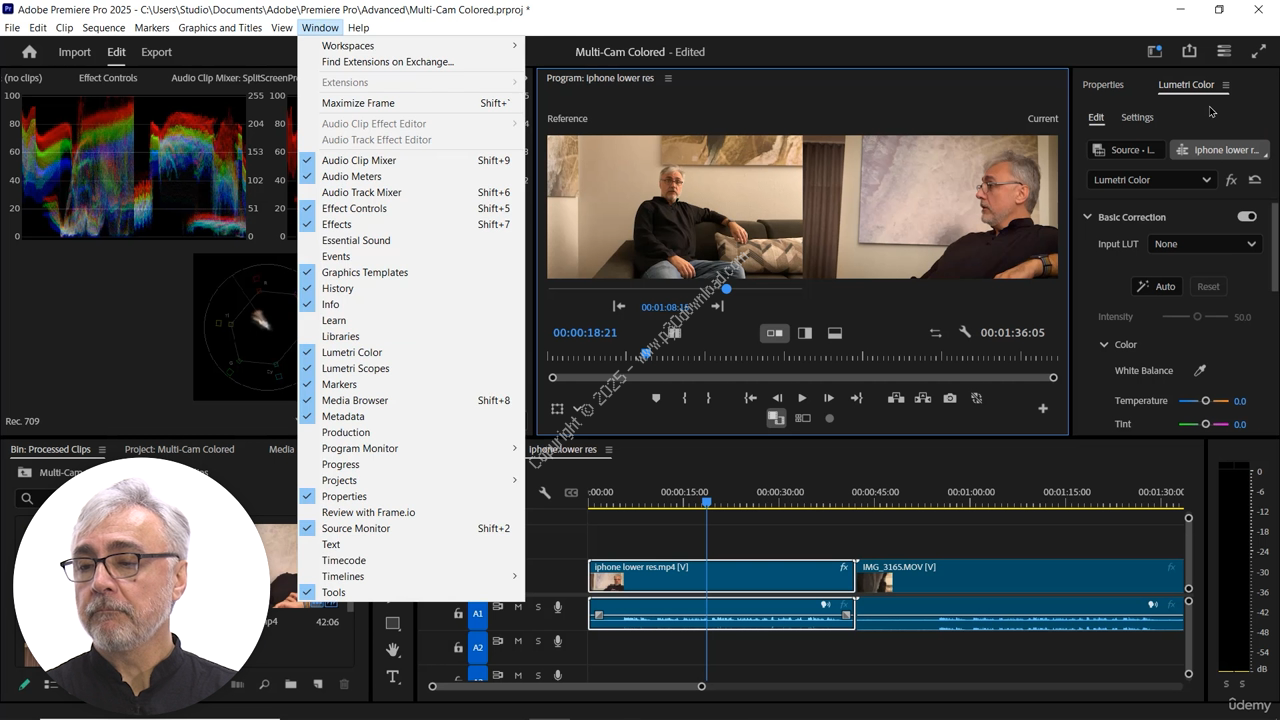Viewport: 1280px width, 720px height.
Task: Open Essential Sound from Window menu
Action: [411, 240]
